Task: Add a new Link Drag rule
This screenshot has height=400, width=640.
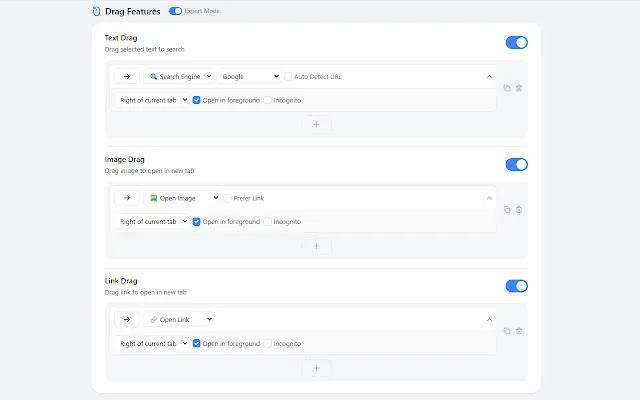Action: click(x=316, y=368)
